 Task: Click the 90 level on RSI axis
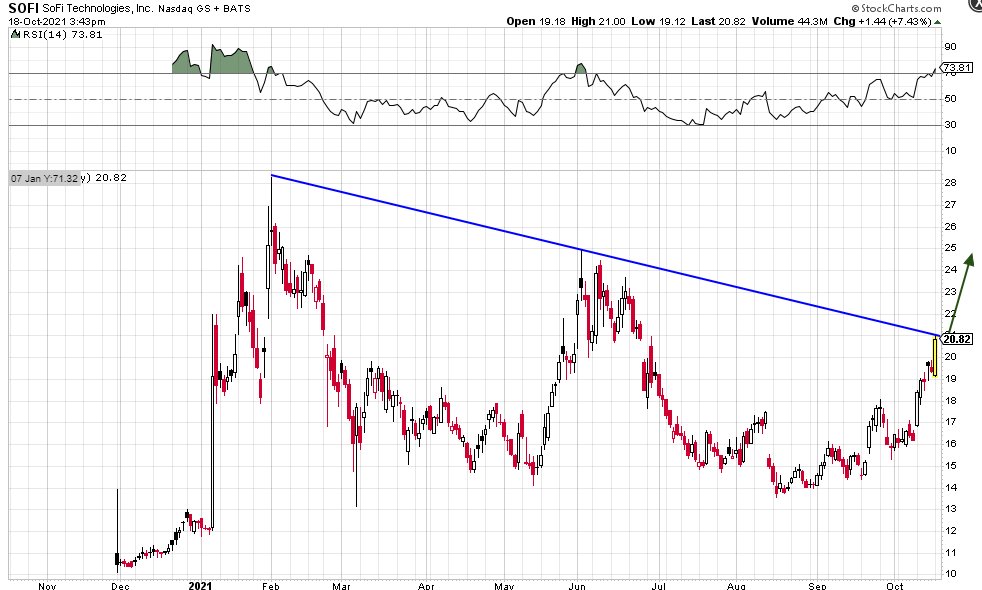tap(950, 47)
